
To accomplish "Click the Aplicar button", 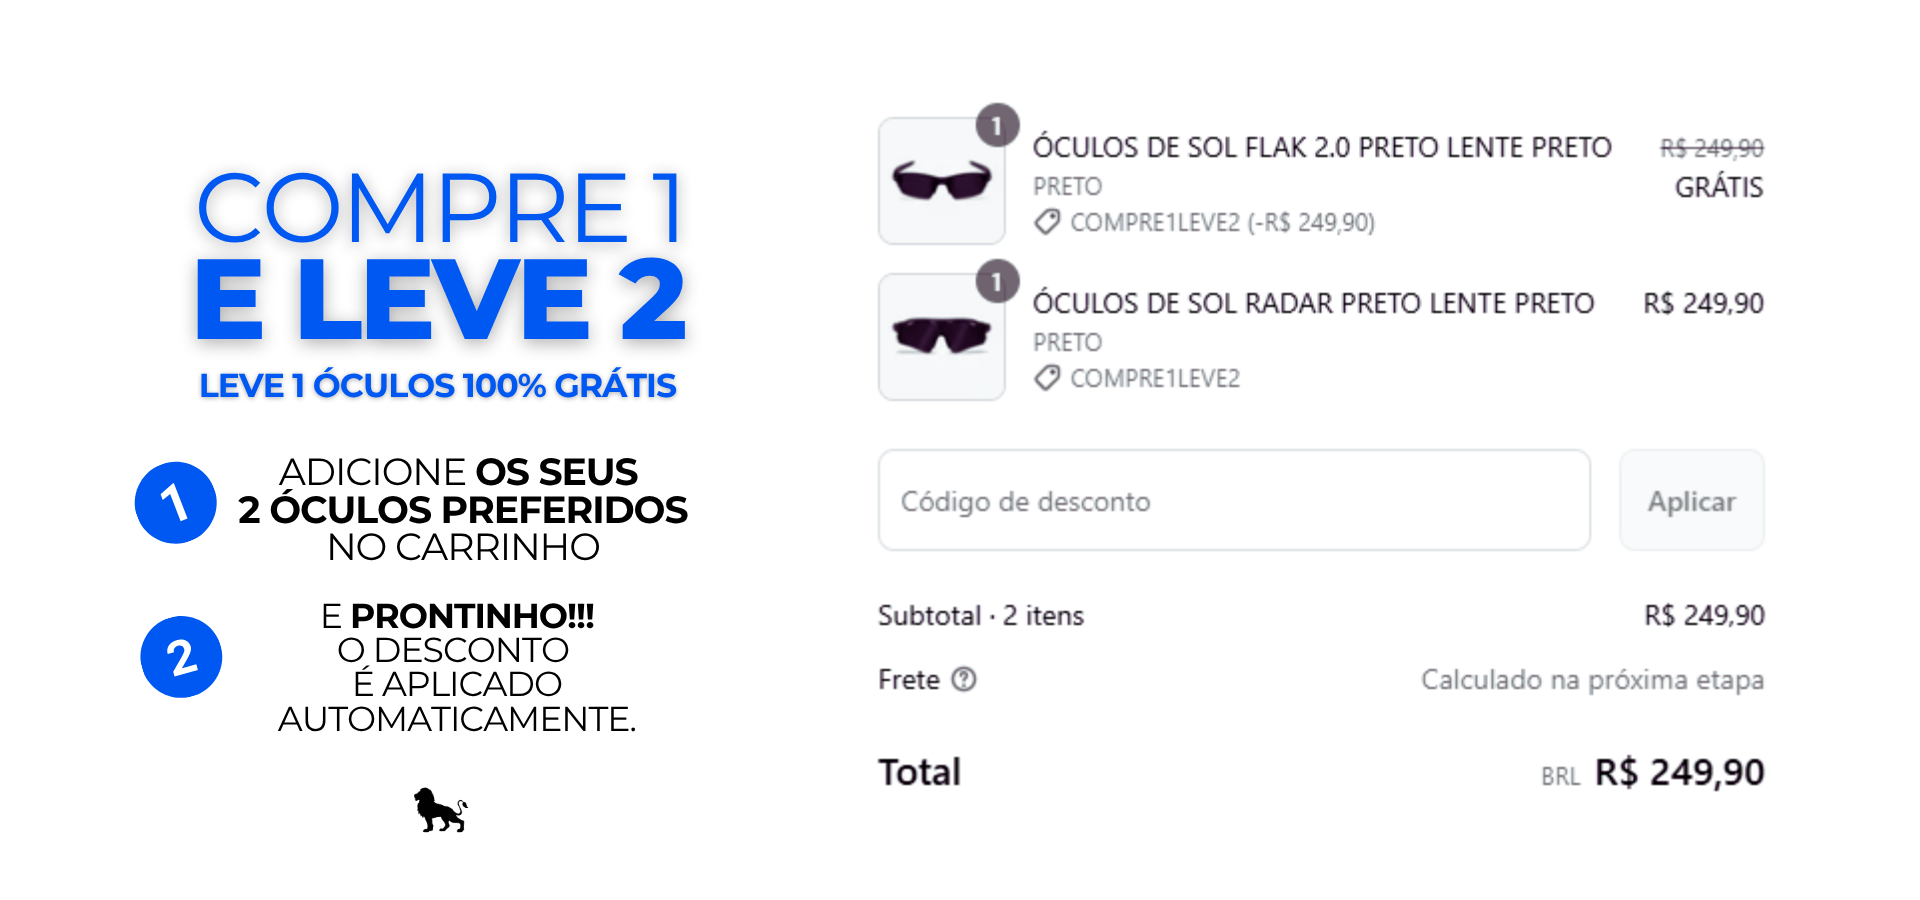I will [x=1691, y=500].
